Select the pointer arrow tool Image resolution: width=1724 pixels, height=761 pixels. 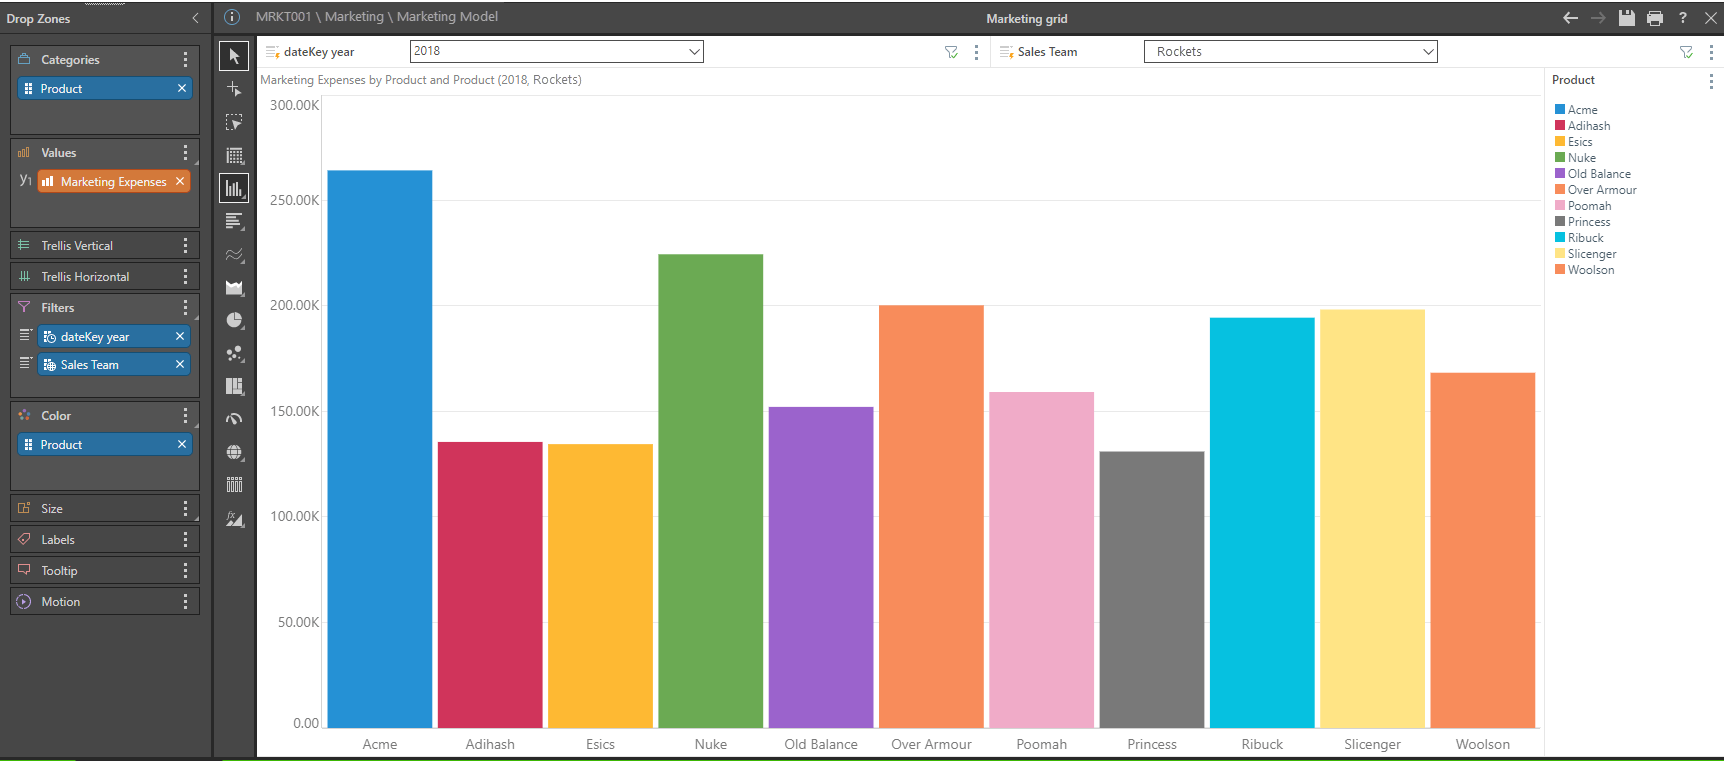[234, 56]
